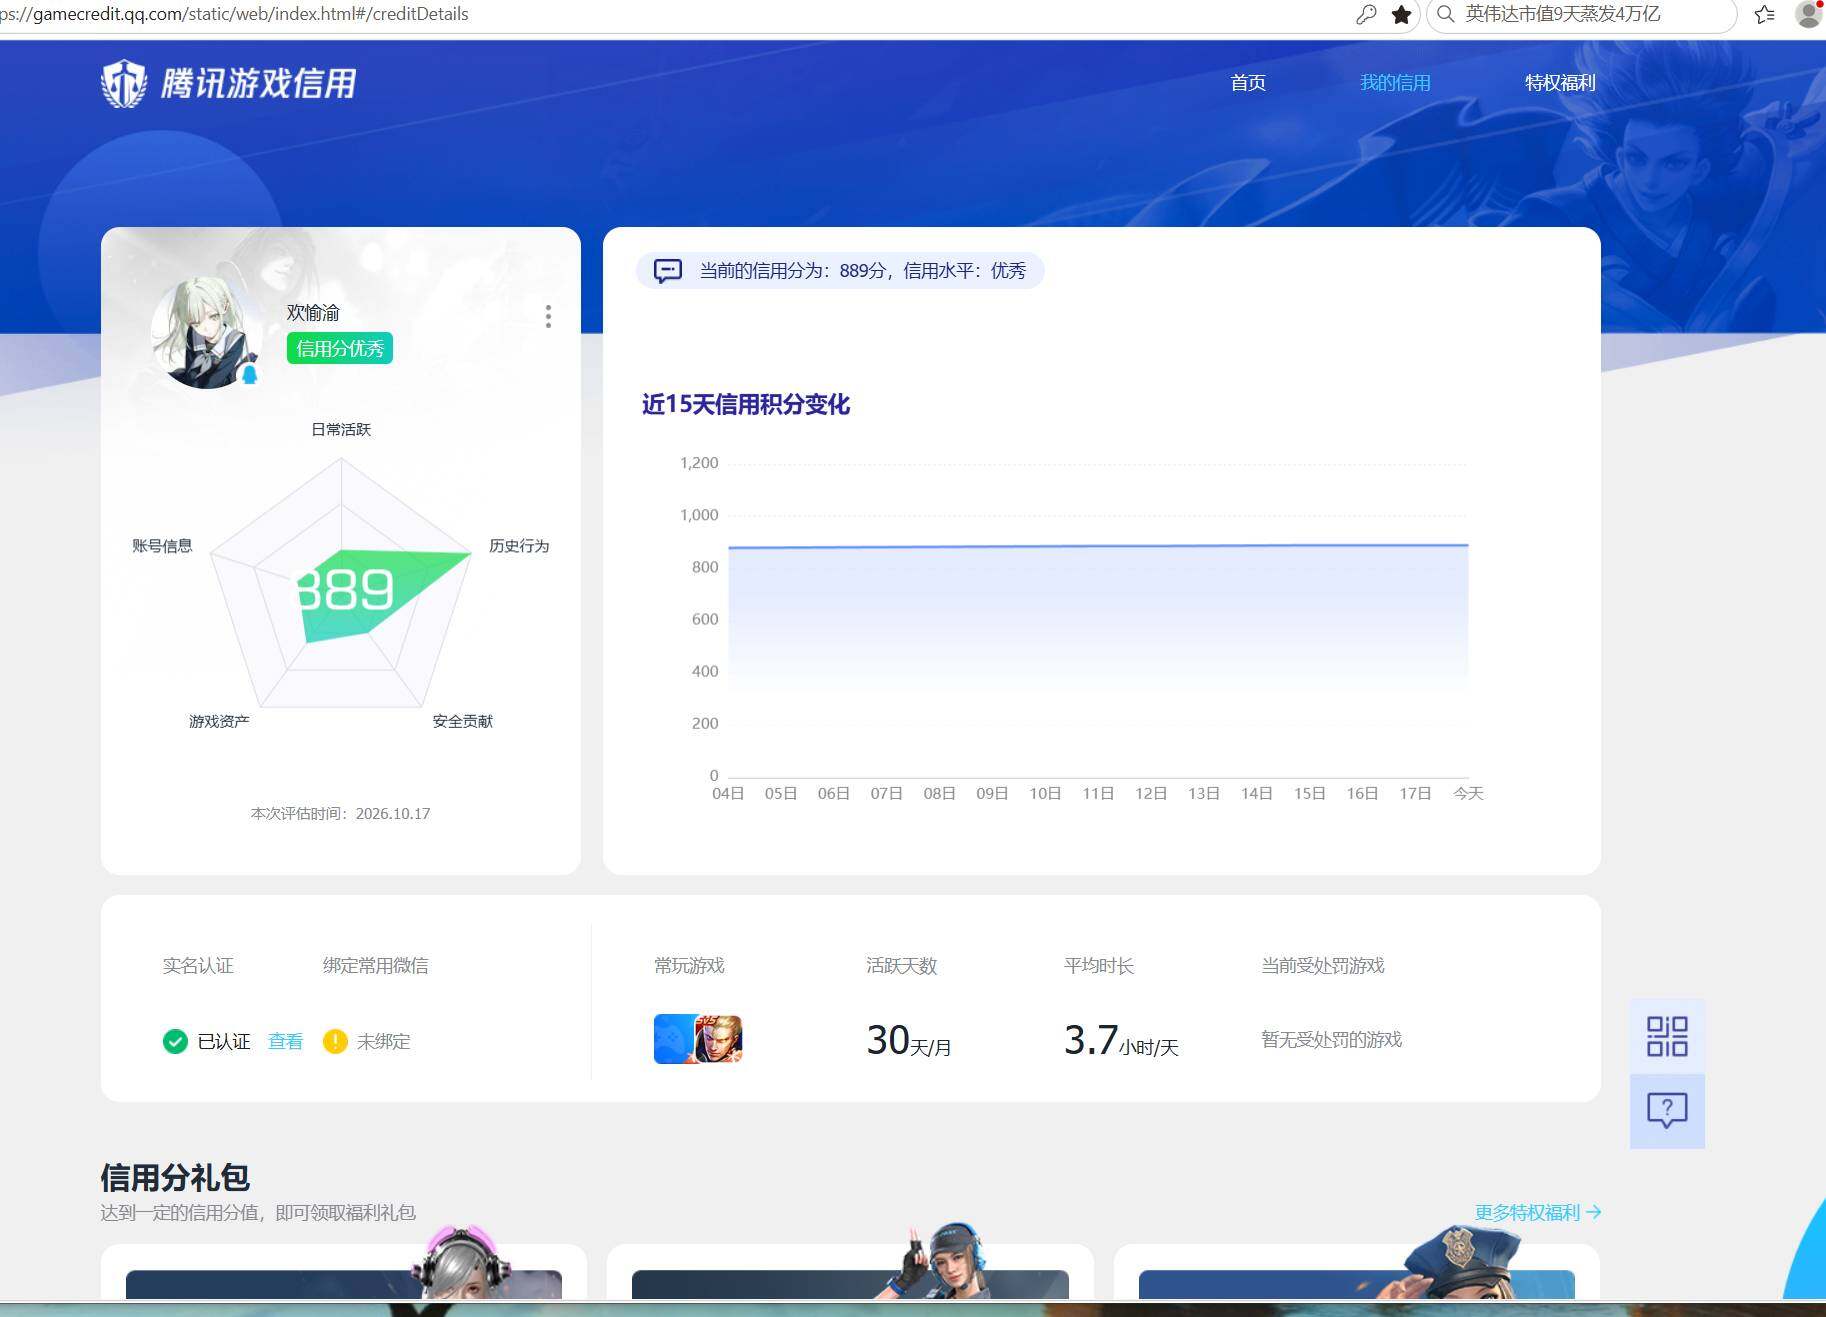1826x1317 pixels.
Task: Click the 30天/月 active days value
Action: tap(908, 1041)
